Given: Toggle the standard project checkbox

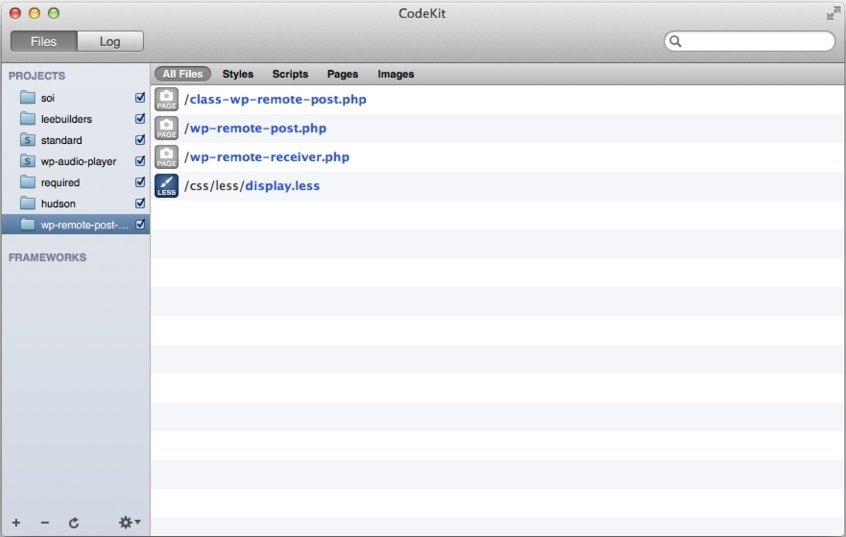Looking at the screenshot, I should [x=140, y=139].
